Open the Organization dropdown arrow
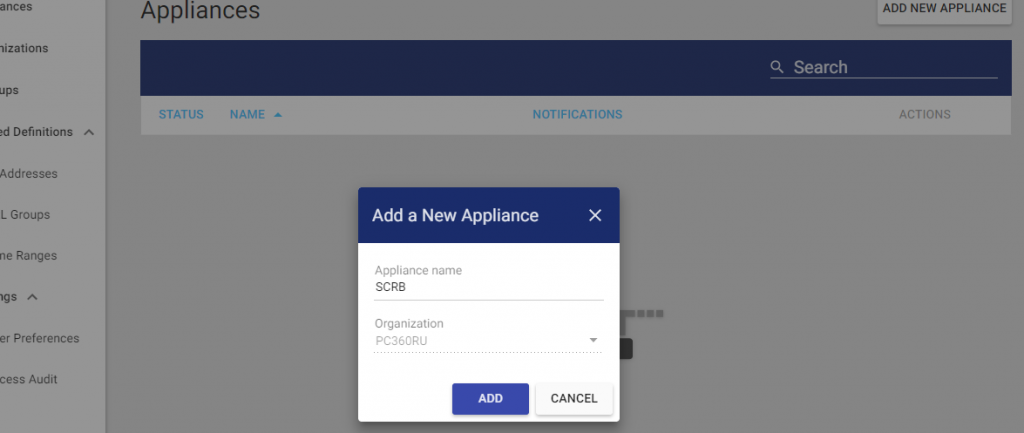The image size is (1024, 433). coord(593,341)
